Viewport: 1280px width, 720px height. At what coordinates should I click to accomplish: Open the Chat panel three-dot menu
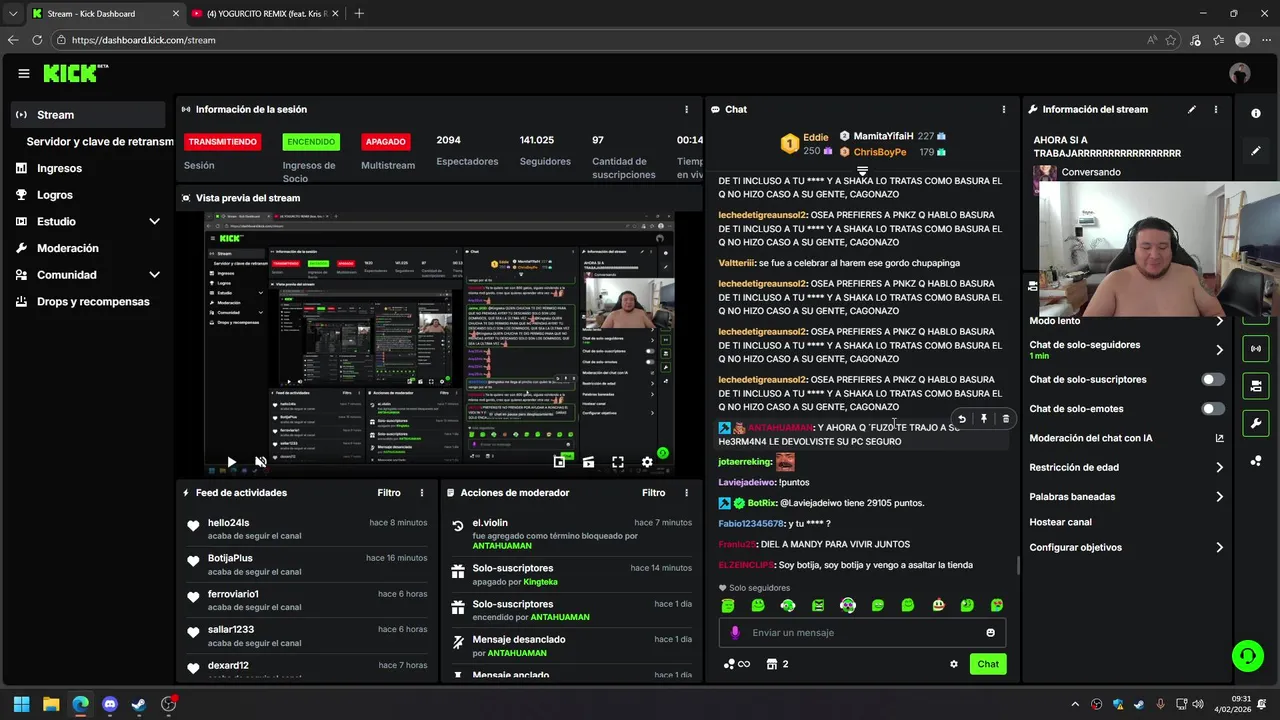(x=1004, y=109)
